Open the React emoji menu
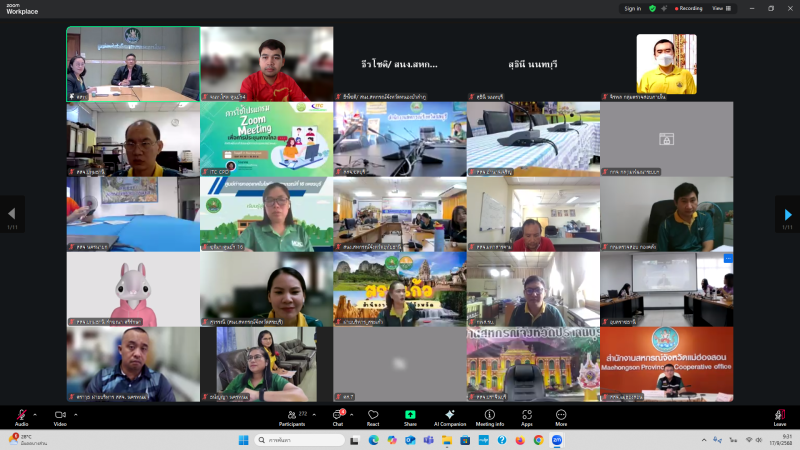 [373, 415]
